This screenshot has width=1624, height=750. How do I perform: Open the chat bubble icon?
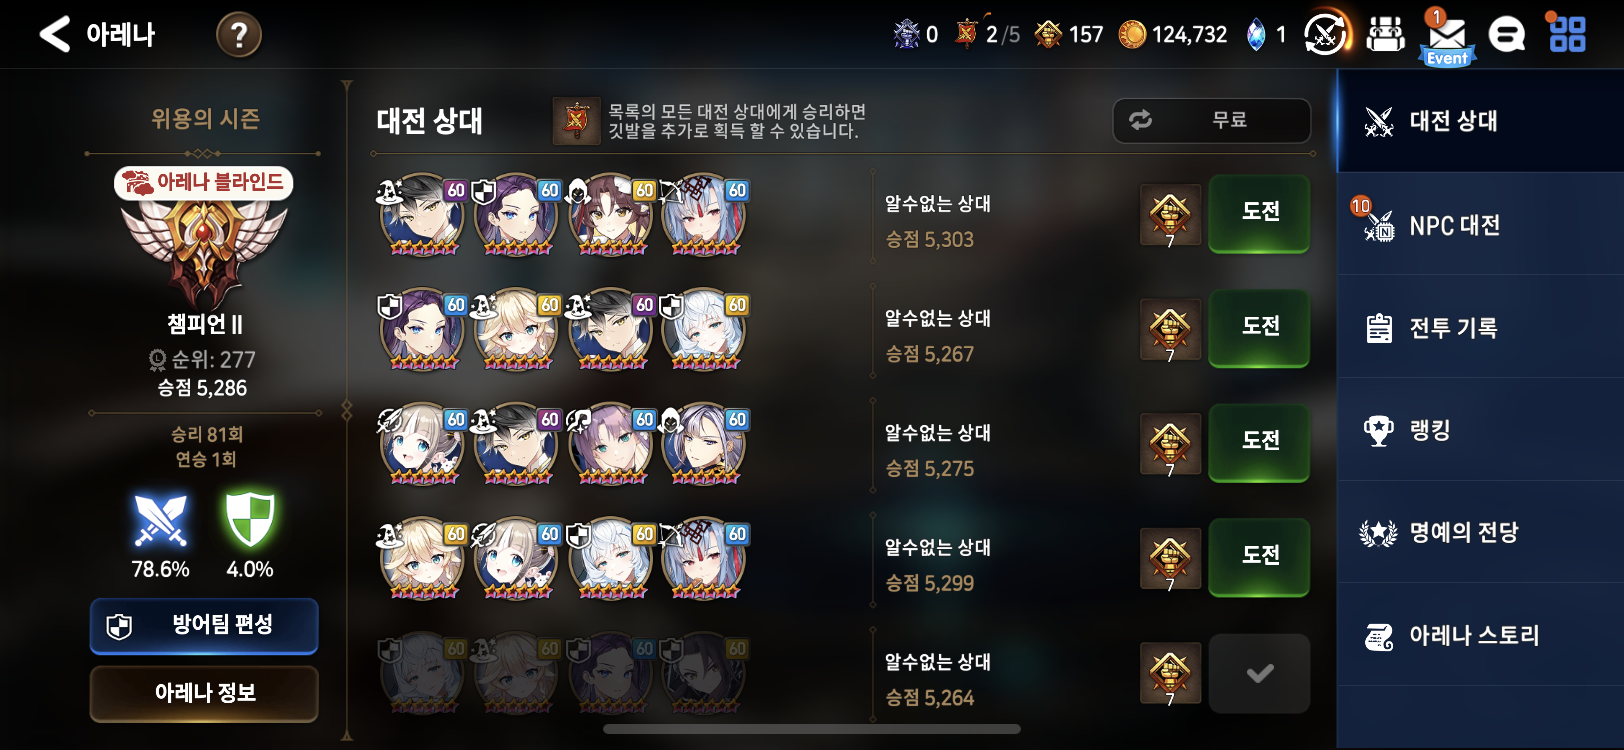click(x=1506, y=35)
